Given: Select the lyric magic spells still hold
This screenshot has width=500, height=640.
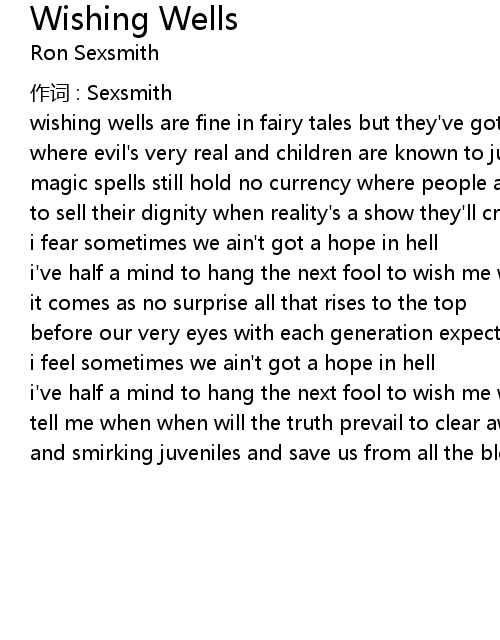Looking at the screenshot, I should click(265, 183).
